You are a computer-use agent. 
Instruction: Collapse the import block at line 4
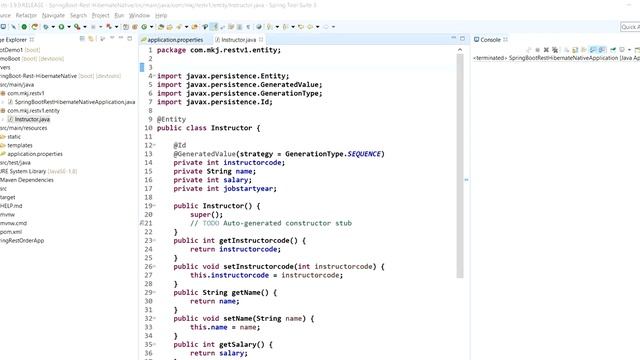point(154,76)
